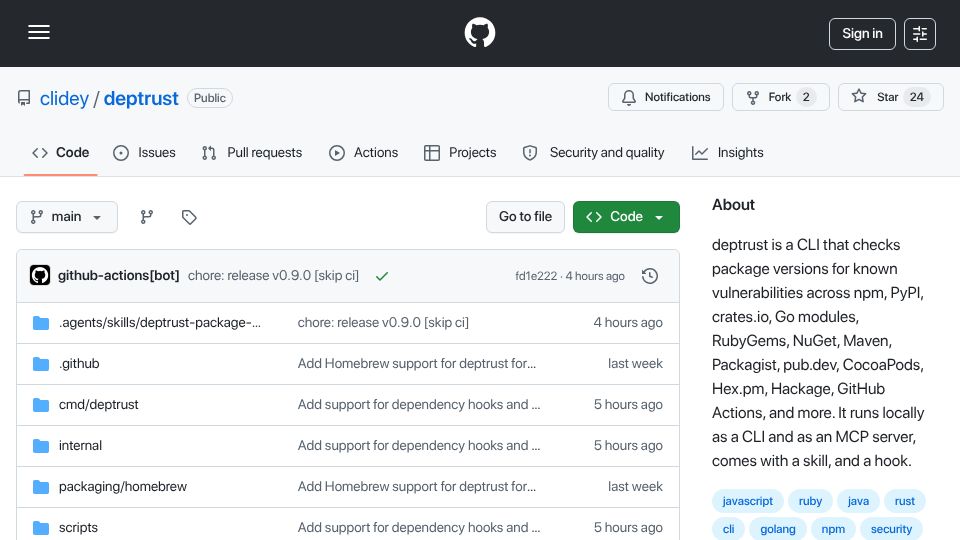This screenshot has height=540, width=960.
Task: View branches via the branch icon
Action: click(146, 217)
